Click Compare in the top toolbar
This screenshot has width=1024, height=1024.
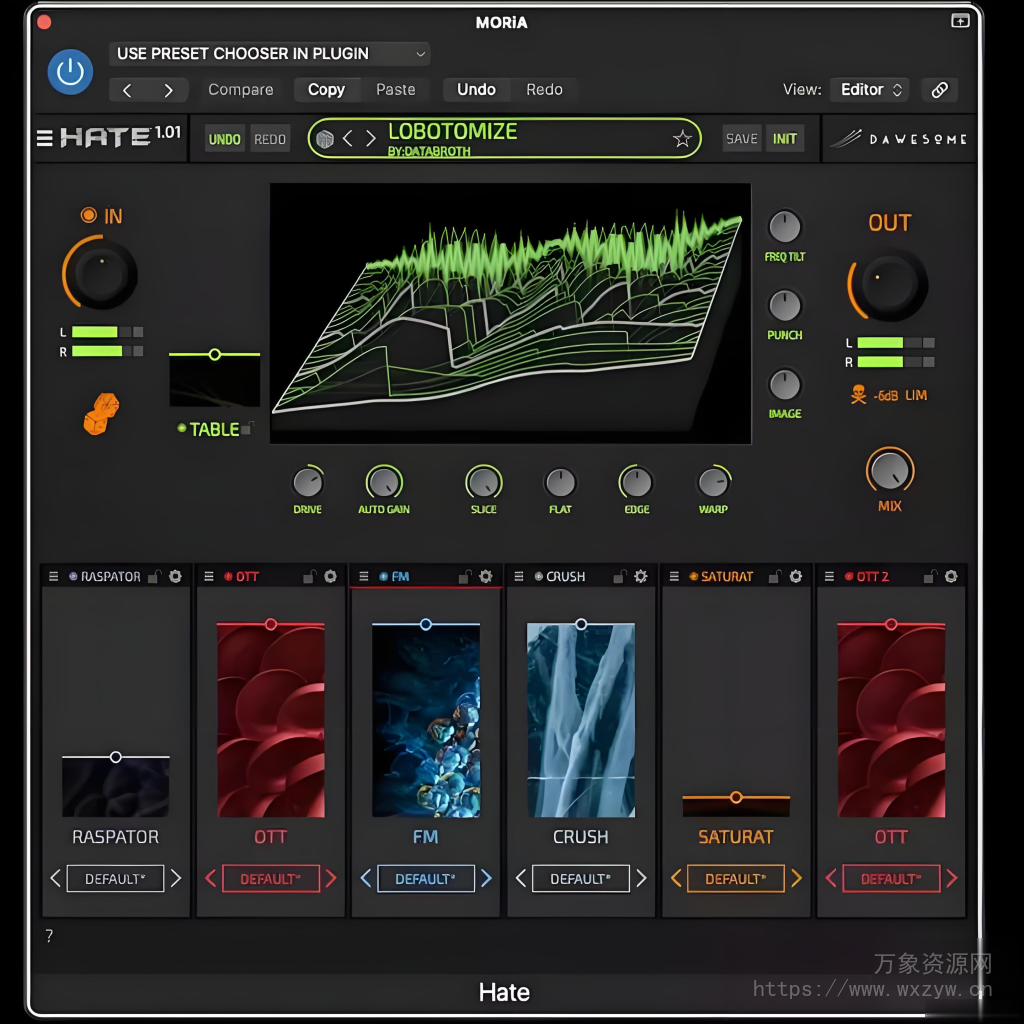click(x=240, y=89)
